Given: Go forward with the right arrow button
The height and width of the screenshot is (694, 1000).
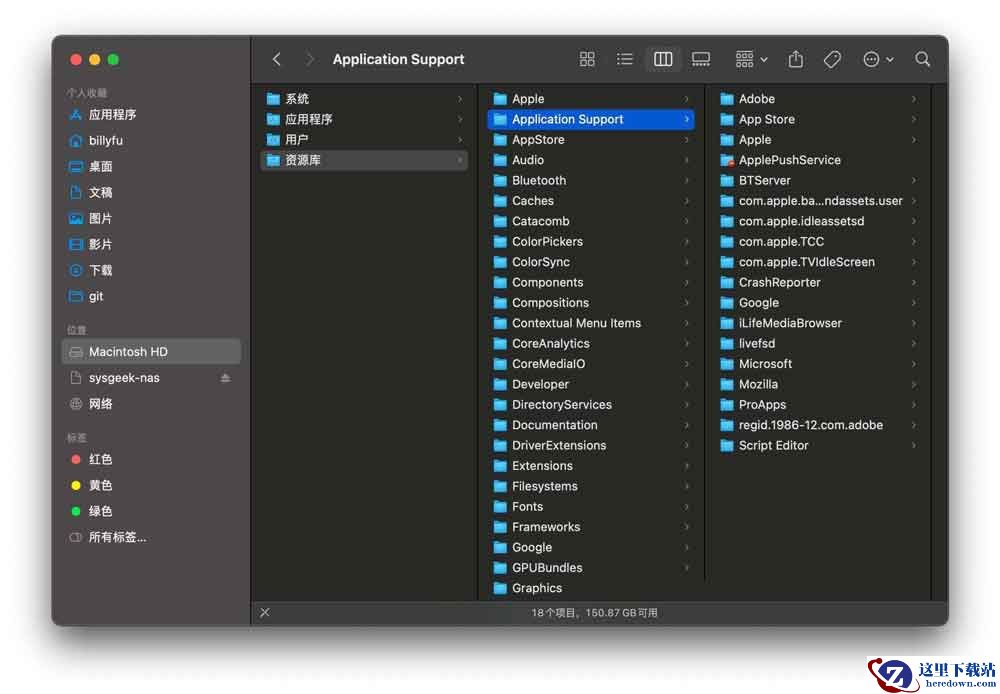Looking at the screenshot, I should [x=310, y=59].
